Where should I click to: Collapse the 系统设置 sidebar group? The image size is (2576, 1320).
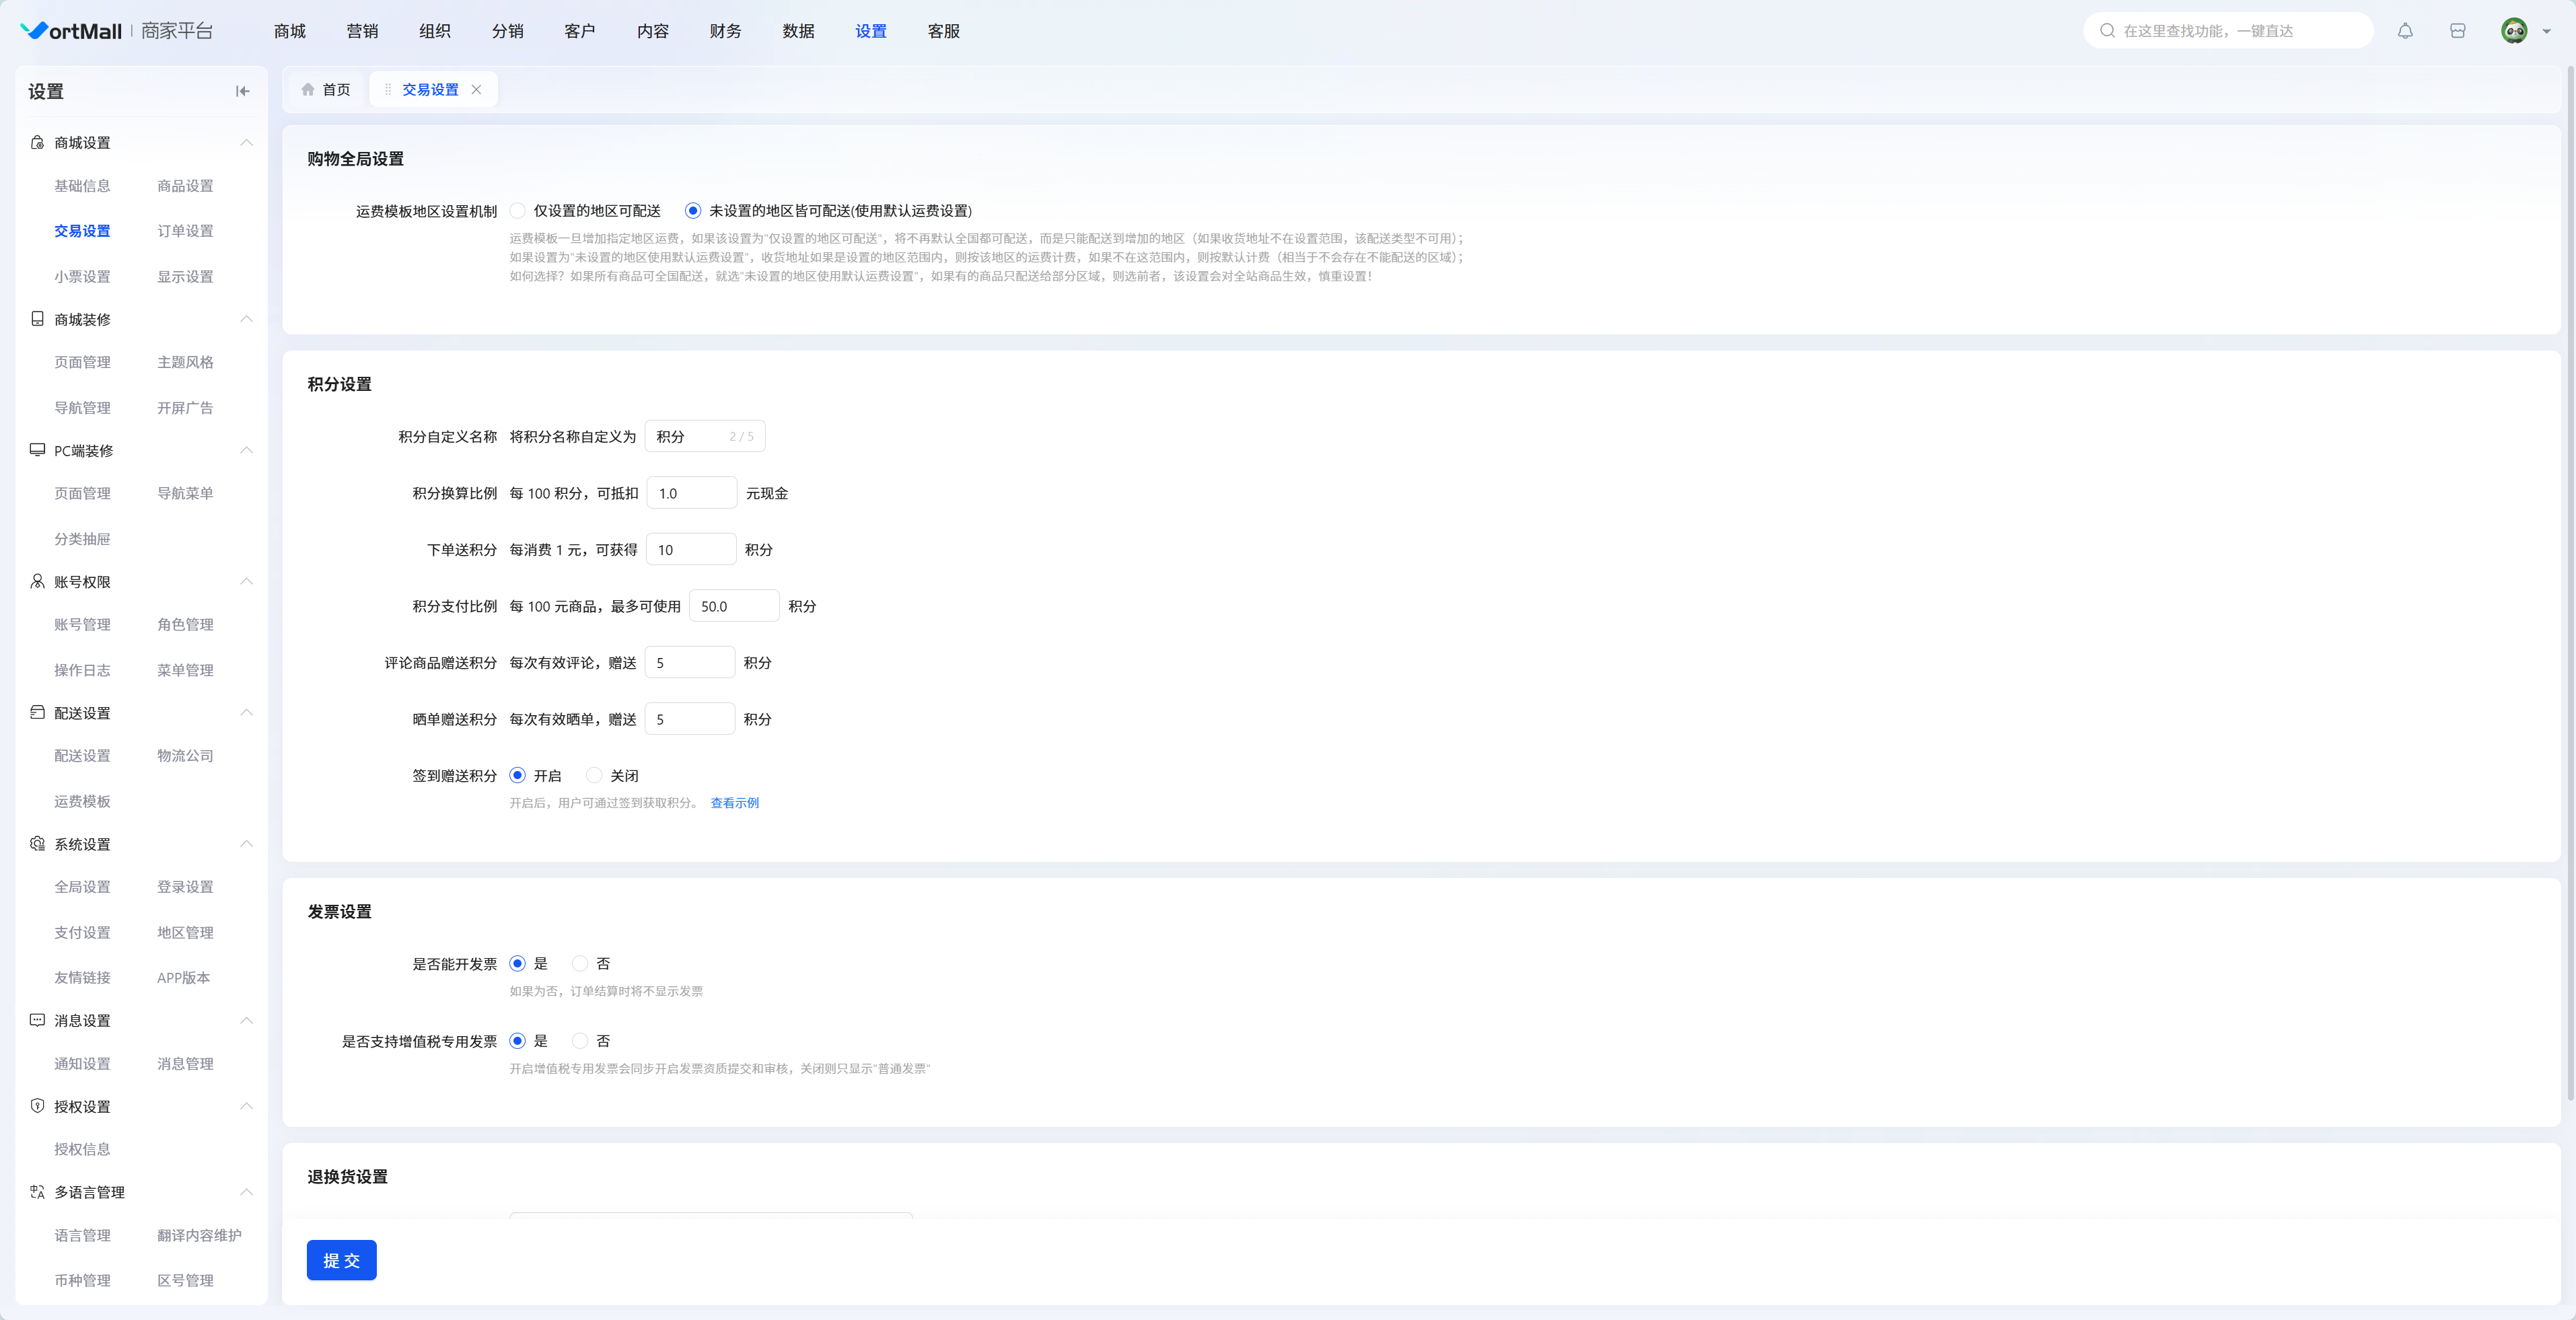[x=246, y=844]
